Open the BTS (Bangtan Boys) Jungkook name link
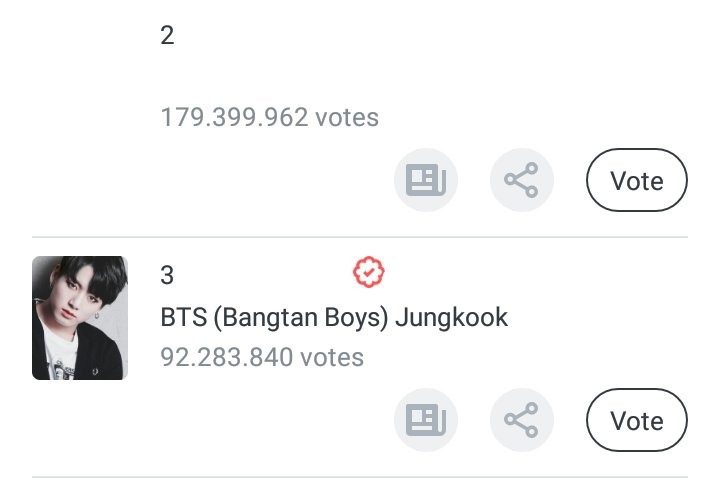720x483 pixels. tap(334, 318)
